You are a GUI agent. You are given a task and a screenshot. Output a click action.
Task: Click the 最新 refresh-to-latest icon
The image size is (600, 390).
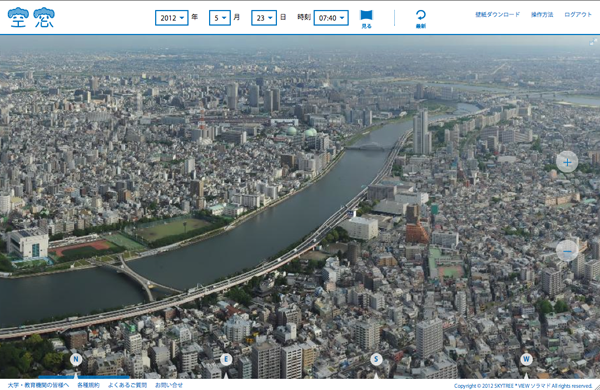[x=421, y=19]
